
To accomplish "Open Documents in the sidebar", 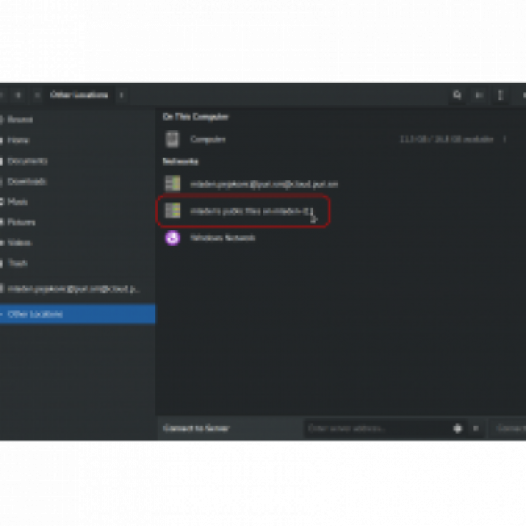I will tap(27, 161).
